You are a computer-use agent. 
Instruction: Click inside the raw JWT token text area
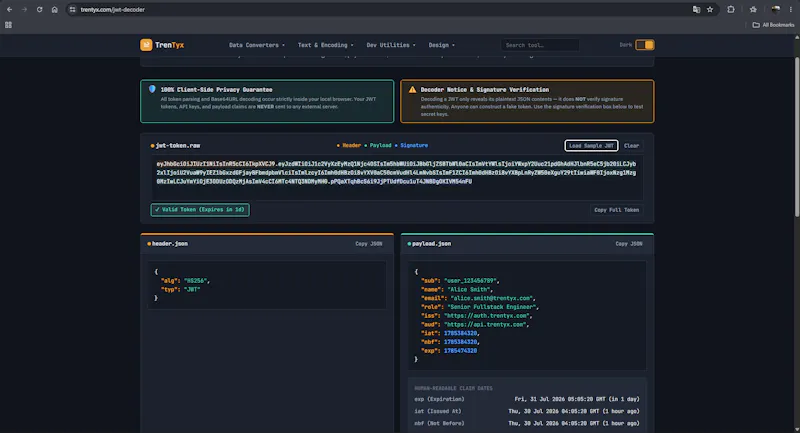pyautogui.click(x=397, y=177)
